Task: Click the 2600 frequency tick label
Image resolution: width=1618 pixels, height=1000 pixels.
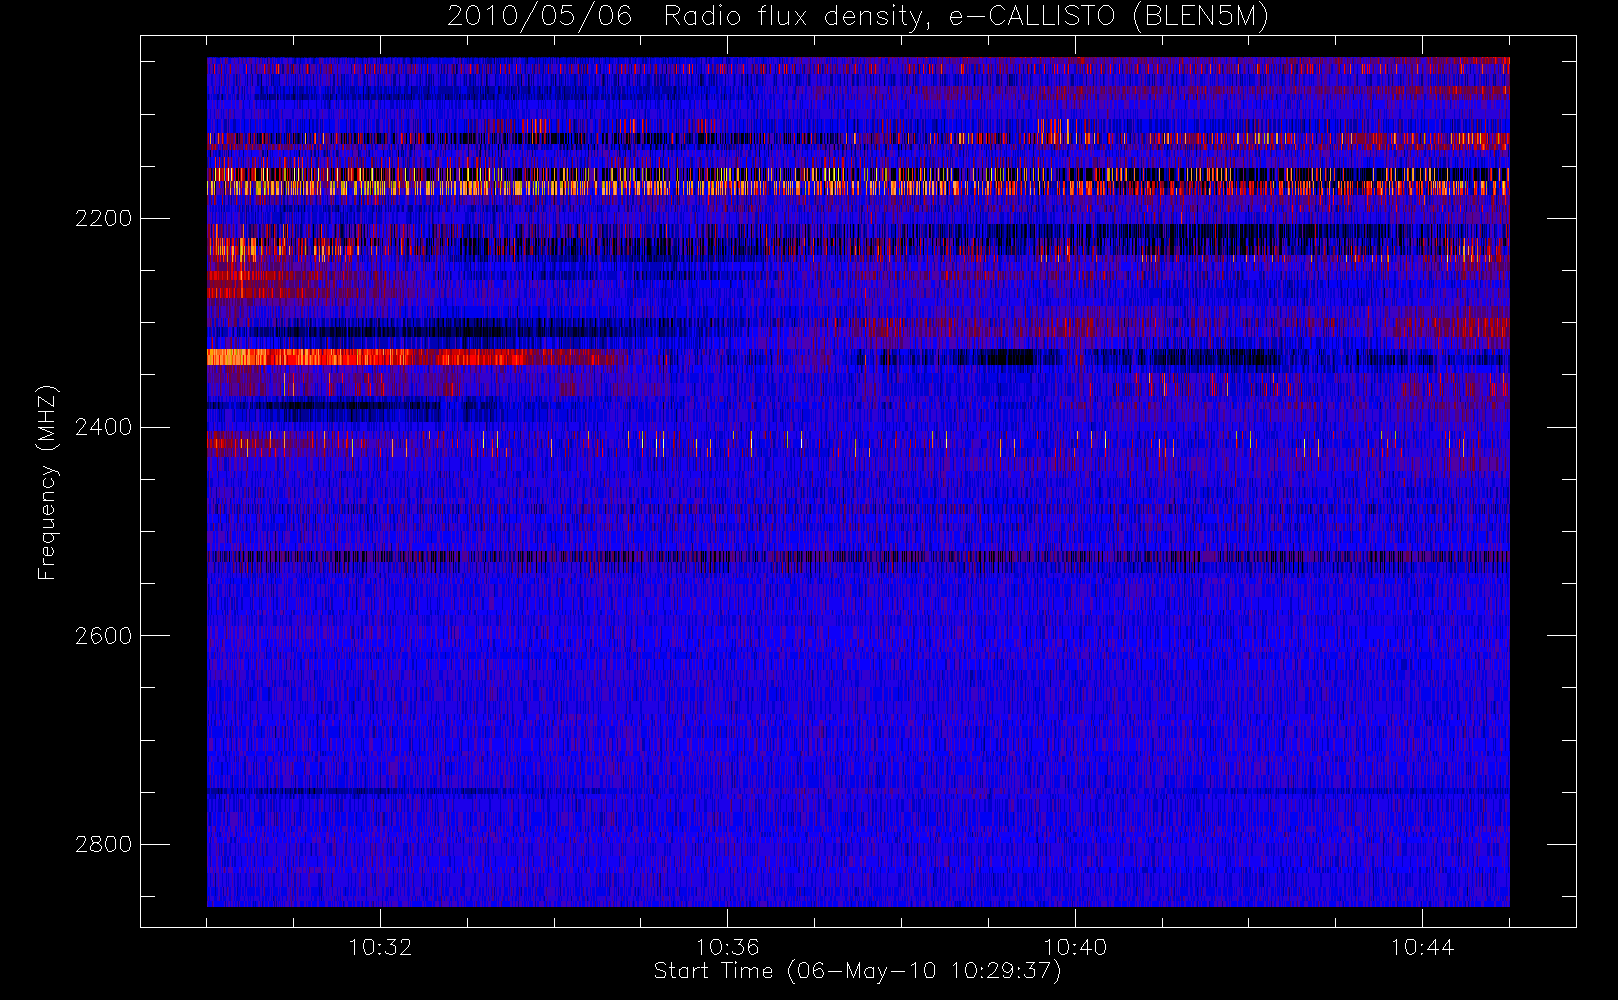Action: [x=103, y=637]
